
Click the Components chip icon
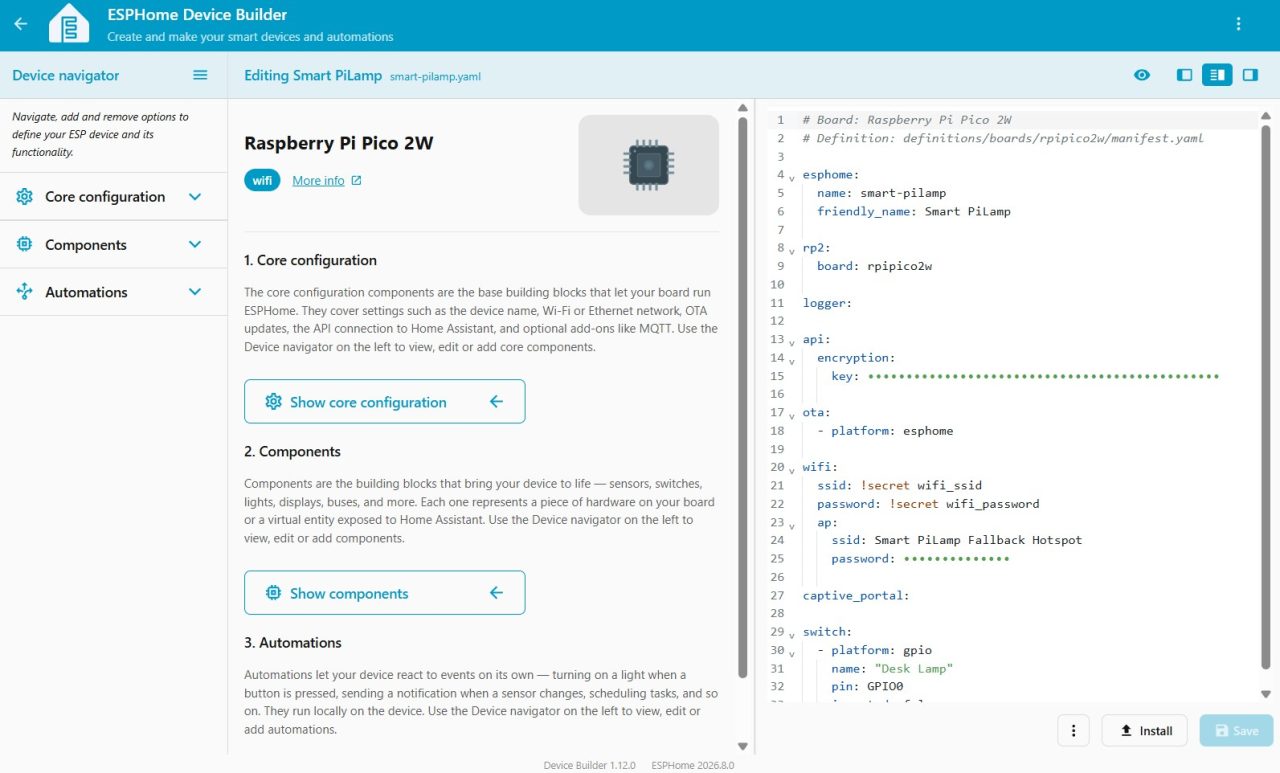tap(24, 245)
